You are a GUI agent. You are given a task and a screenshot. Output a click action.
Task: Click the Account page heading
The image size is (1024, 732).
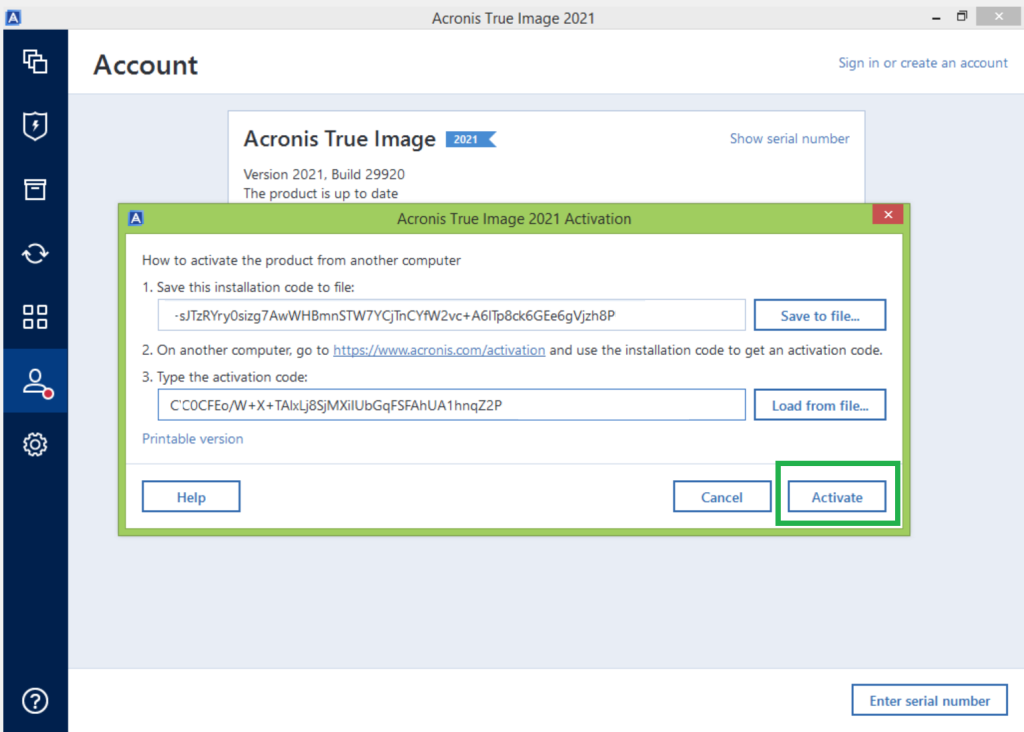pyautogui.click(x=145, y=65)
